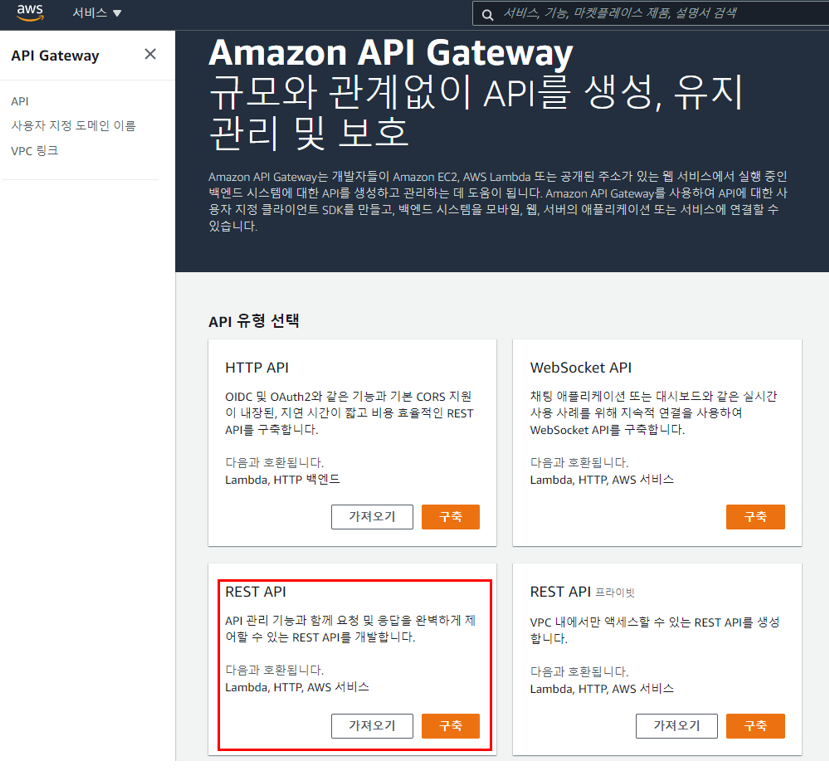Click the REST API 프라이빗 card title
Screen dimensions: 829x772
click(x=582, y=592)
